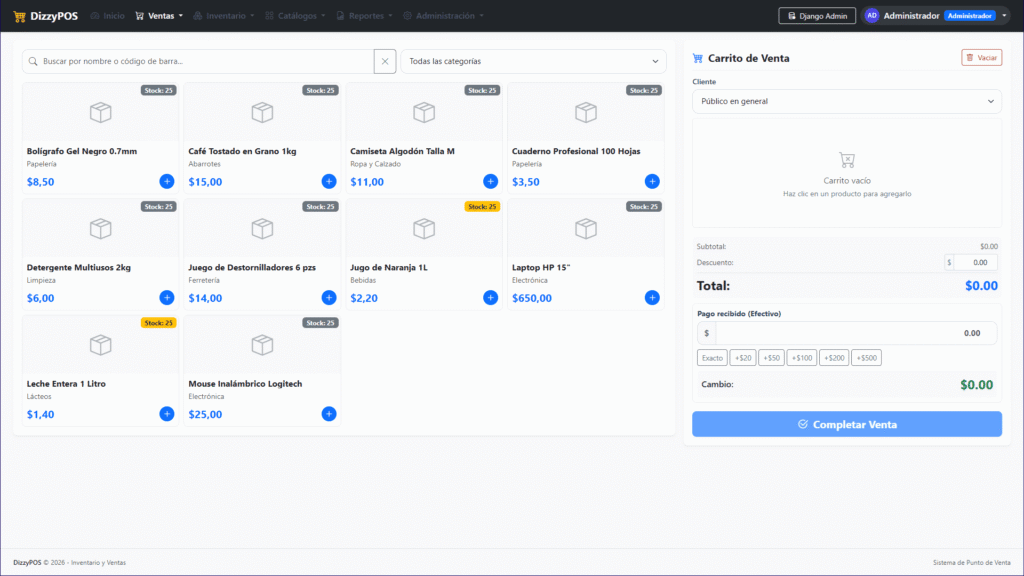Click the Pago recibido amount field

(856, 333)
